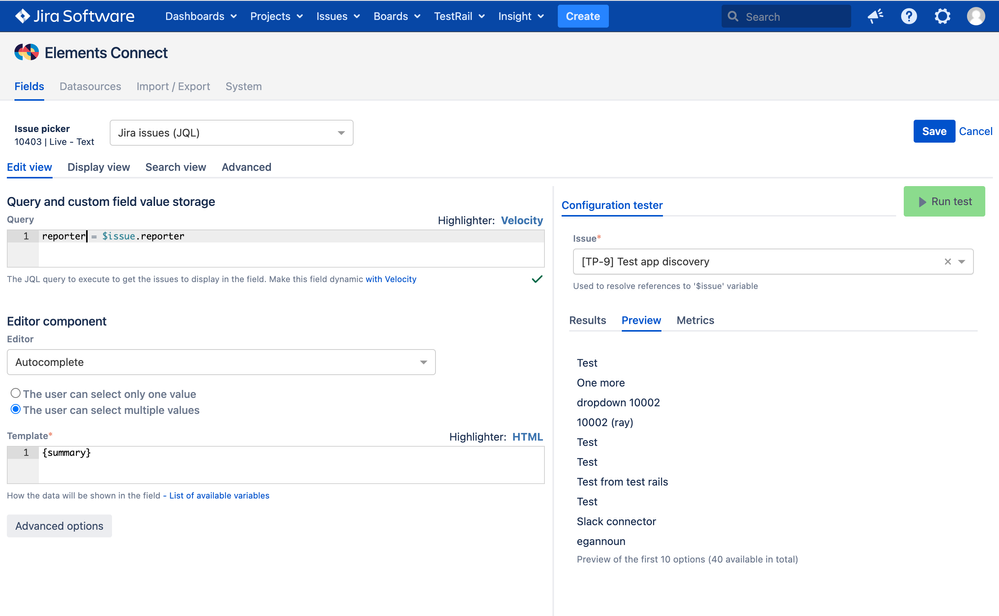Expand the Projects menu in navbar
Screen dimensions: 999x616
pyautogui.click(x=276, y=16)
